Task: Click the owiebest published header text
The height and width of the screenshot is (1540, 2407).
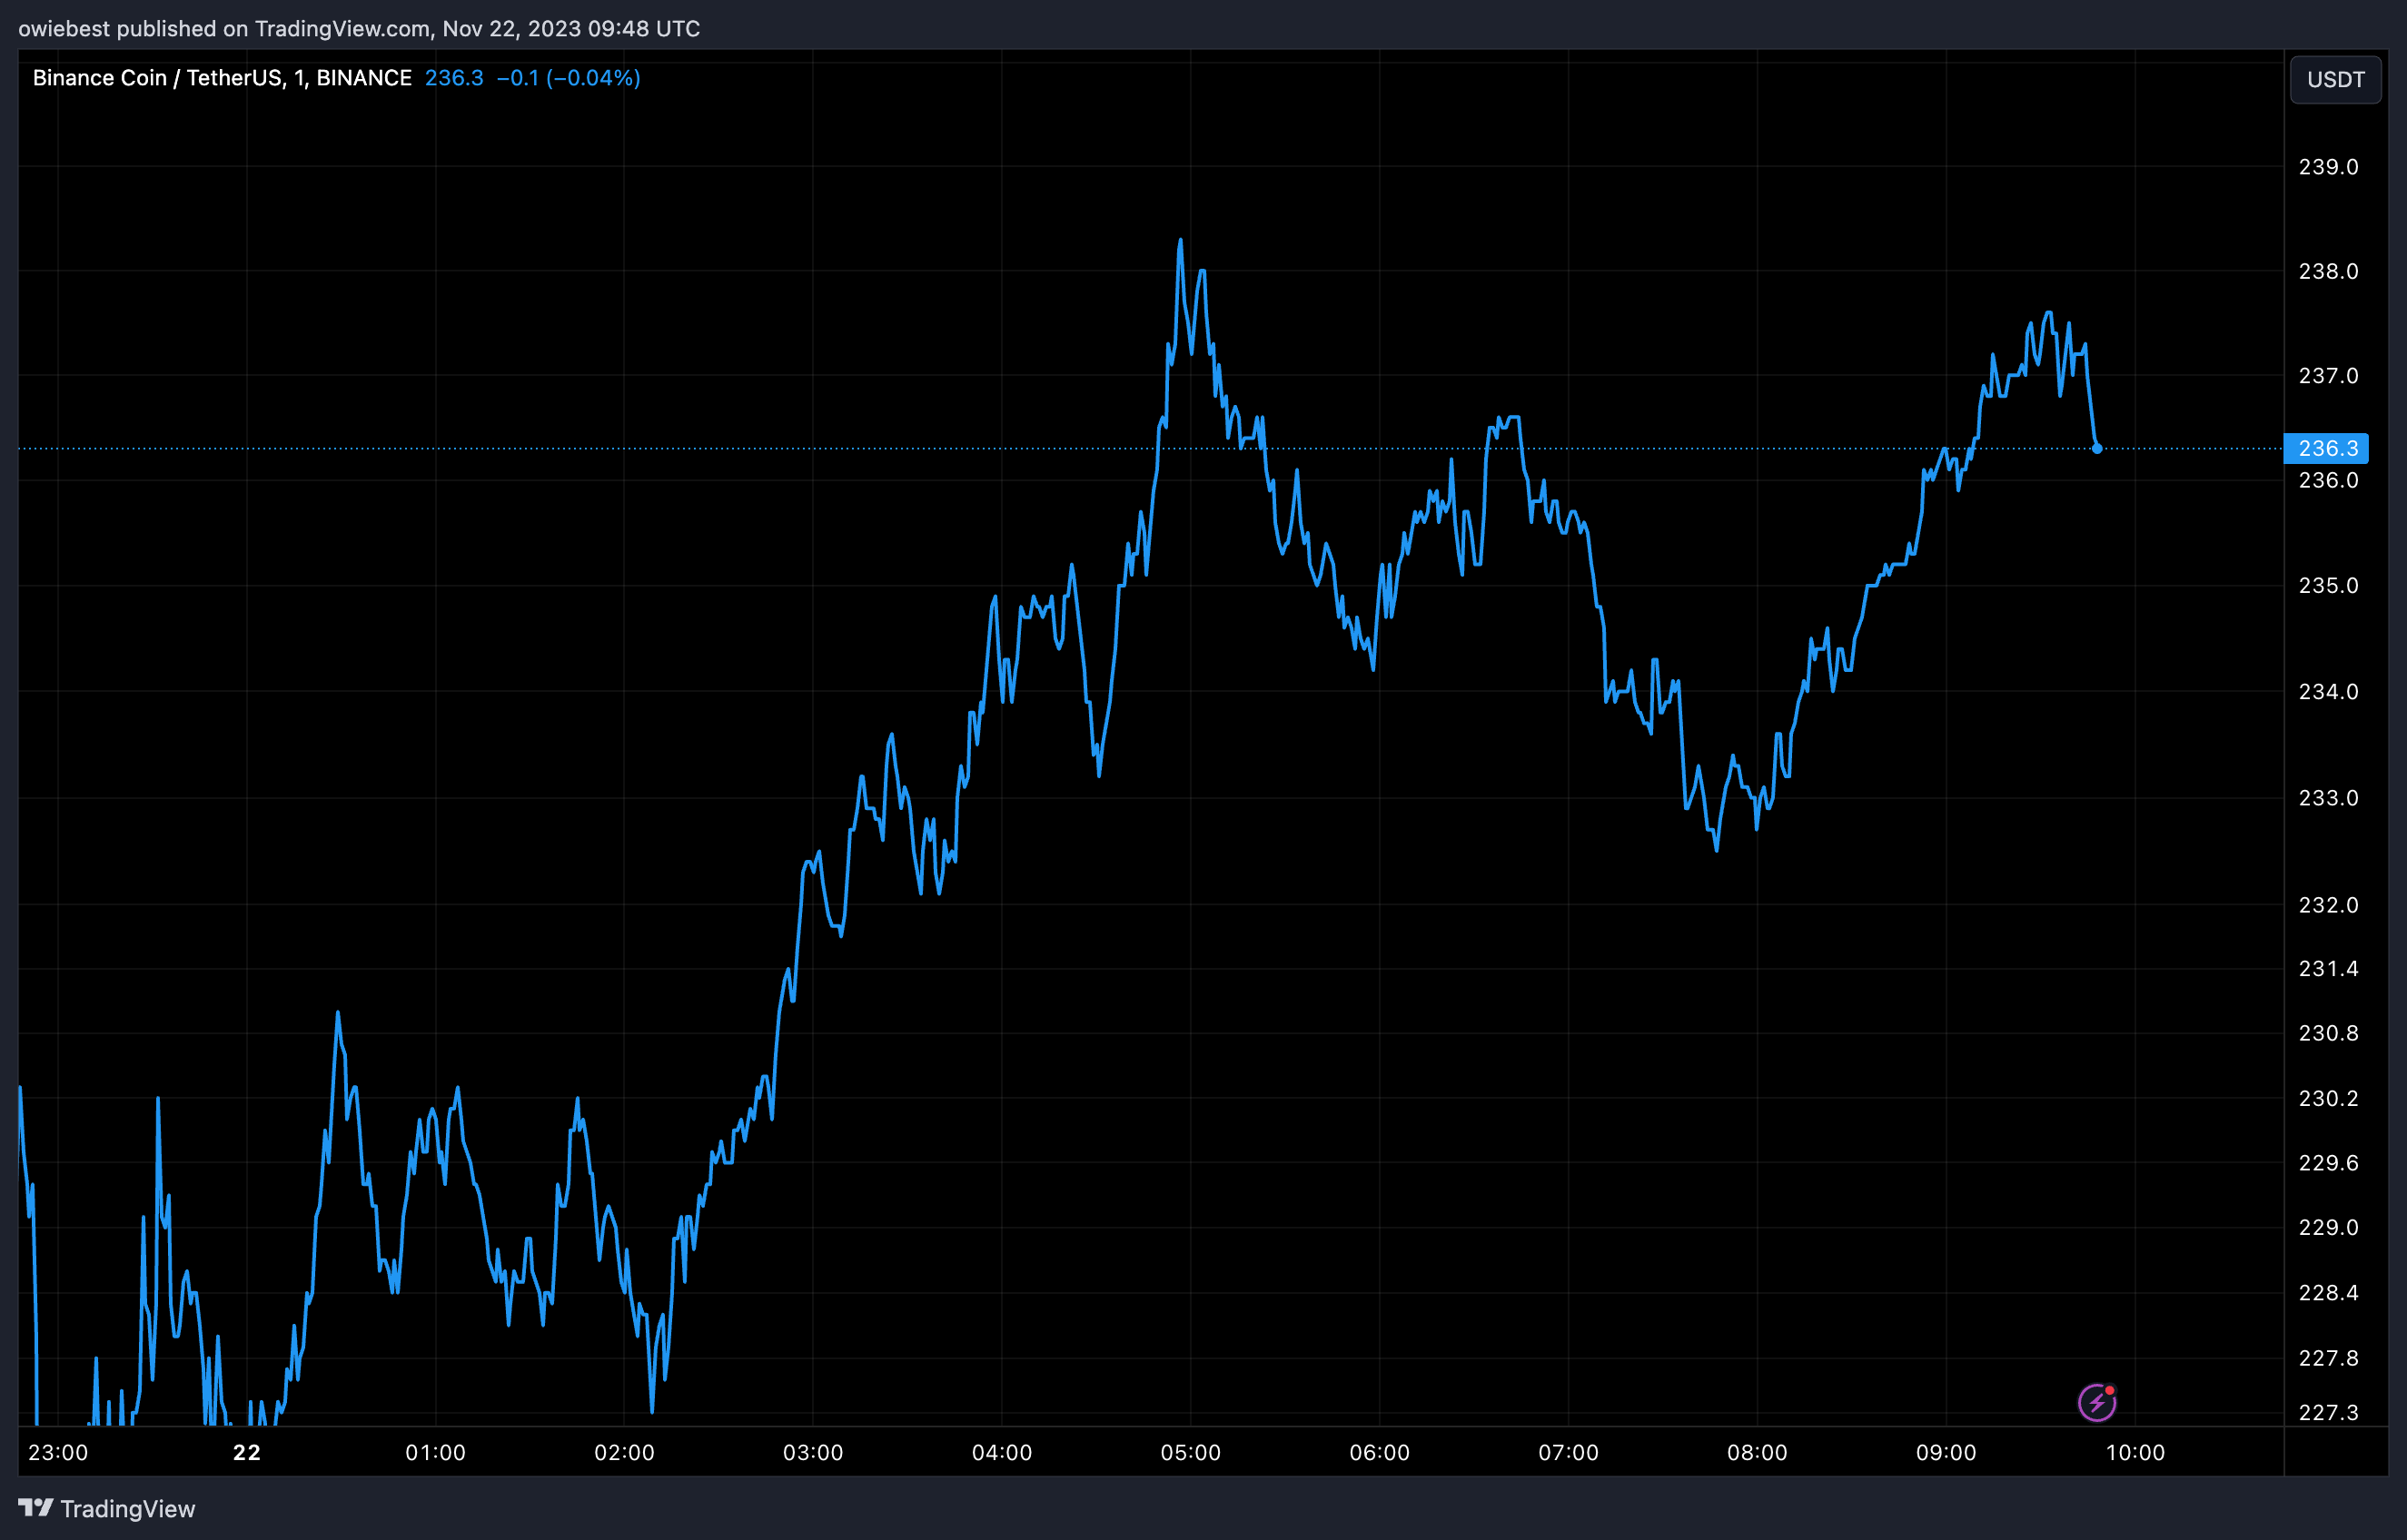Action: click(358, 28)
